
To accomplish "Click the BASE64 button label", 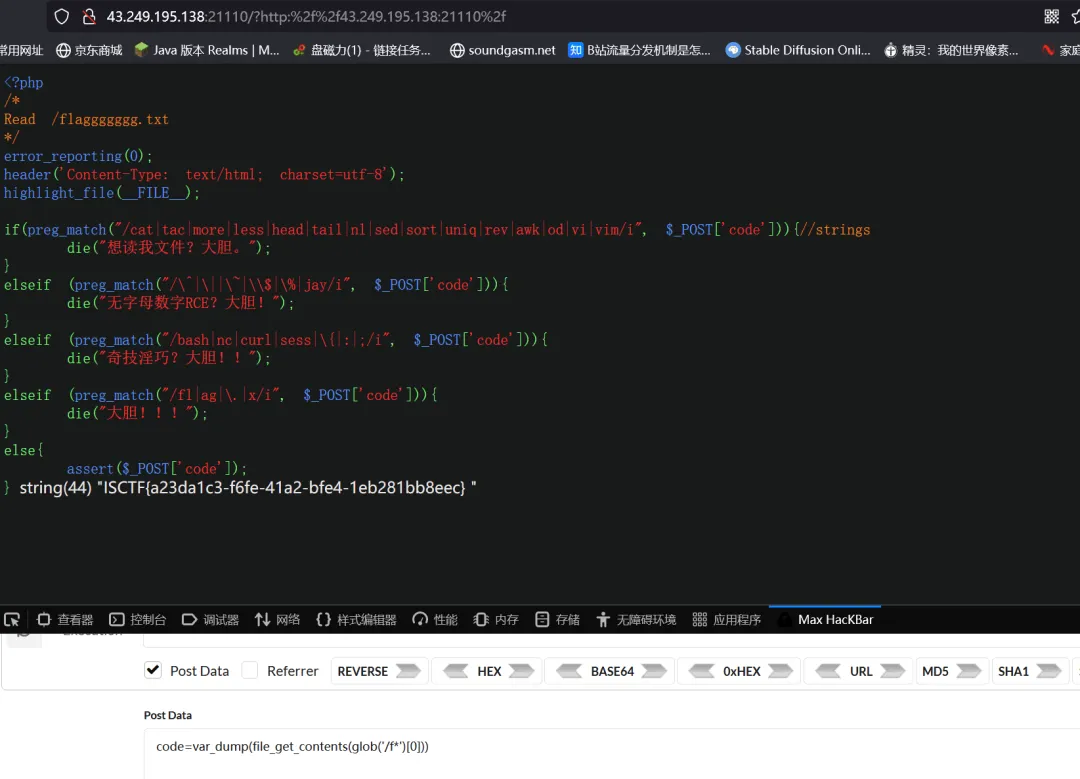I will pyautogui.click(x=612, y=671).
